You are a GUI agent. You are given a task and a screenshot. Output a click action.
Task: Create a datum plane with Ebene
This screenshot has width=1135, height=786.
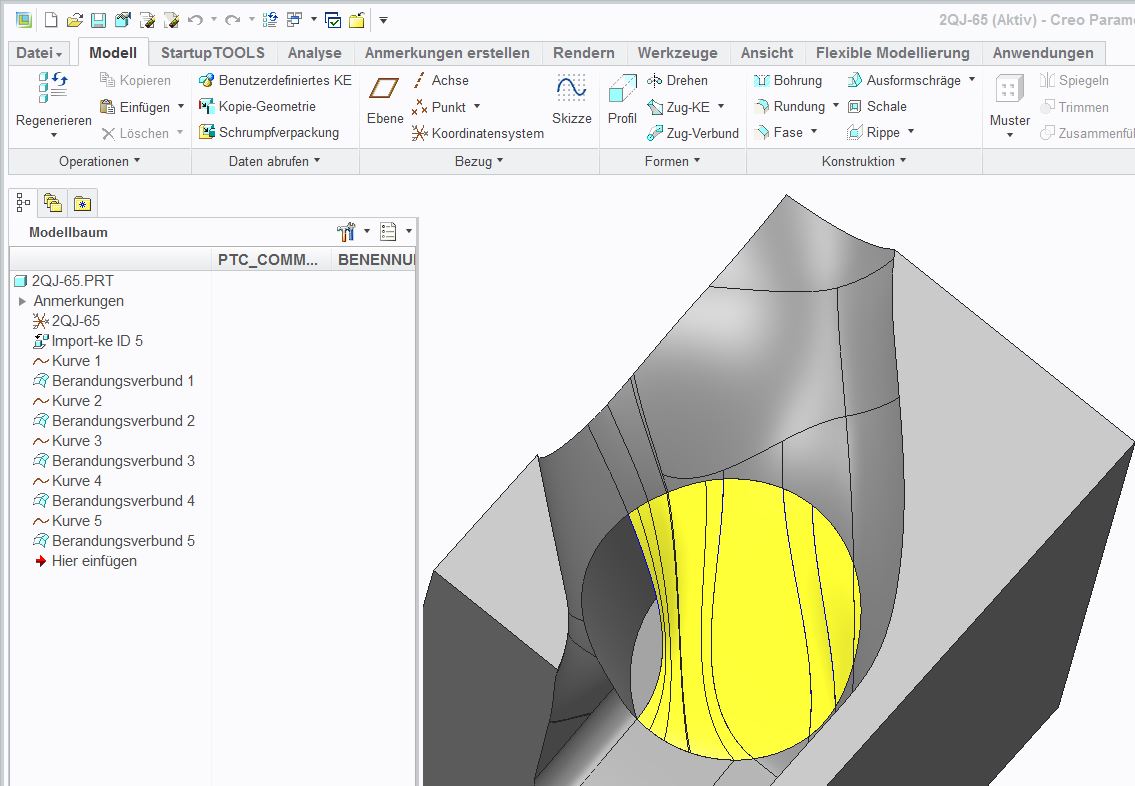pyautogui.click(x=384, y=100)
